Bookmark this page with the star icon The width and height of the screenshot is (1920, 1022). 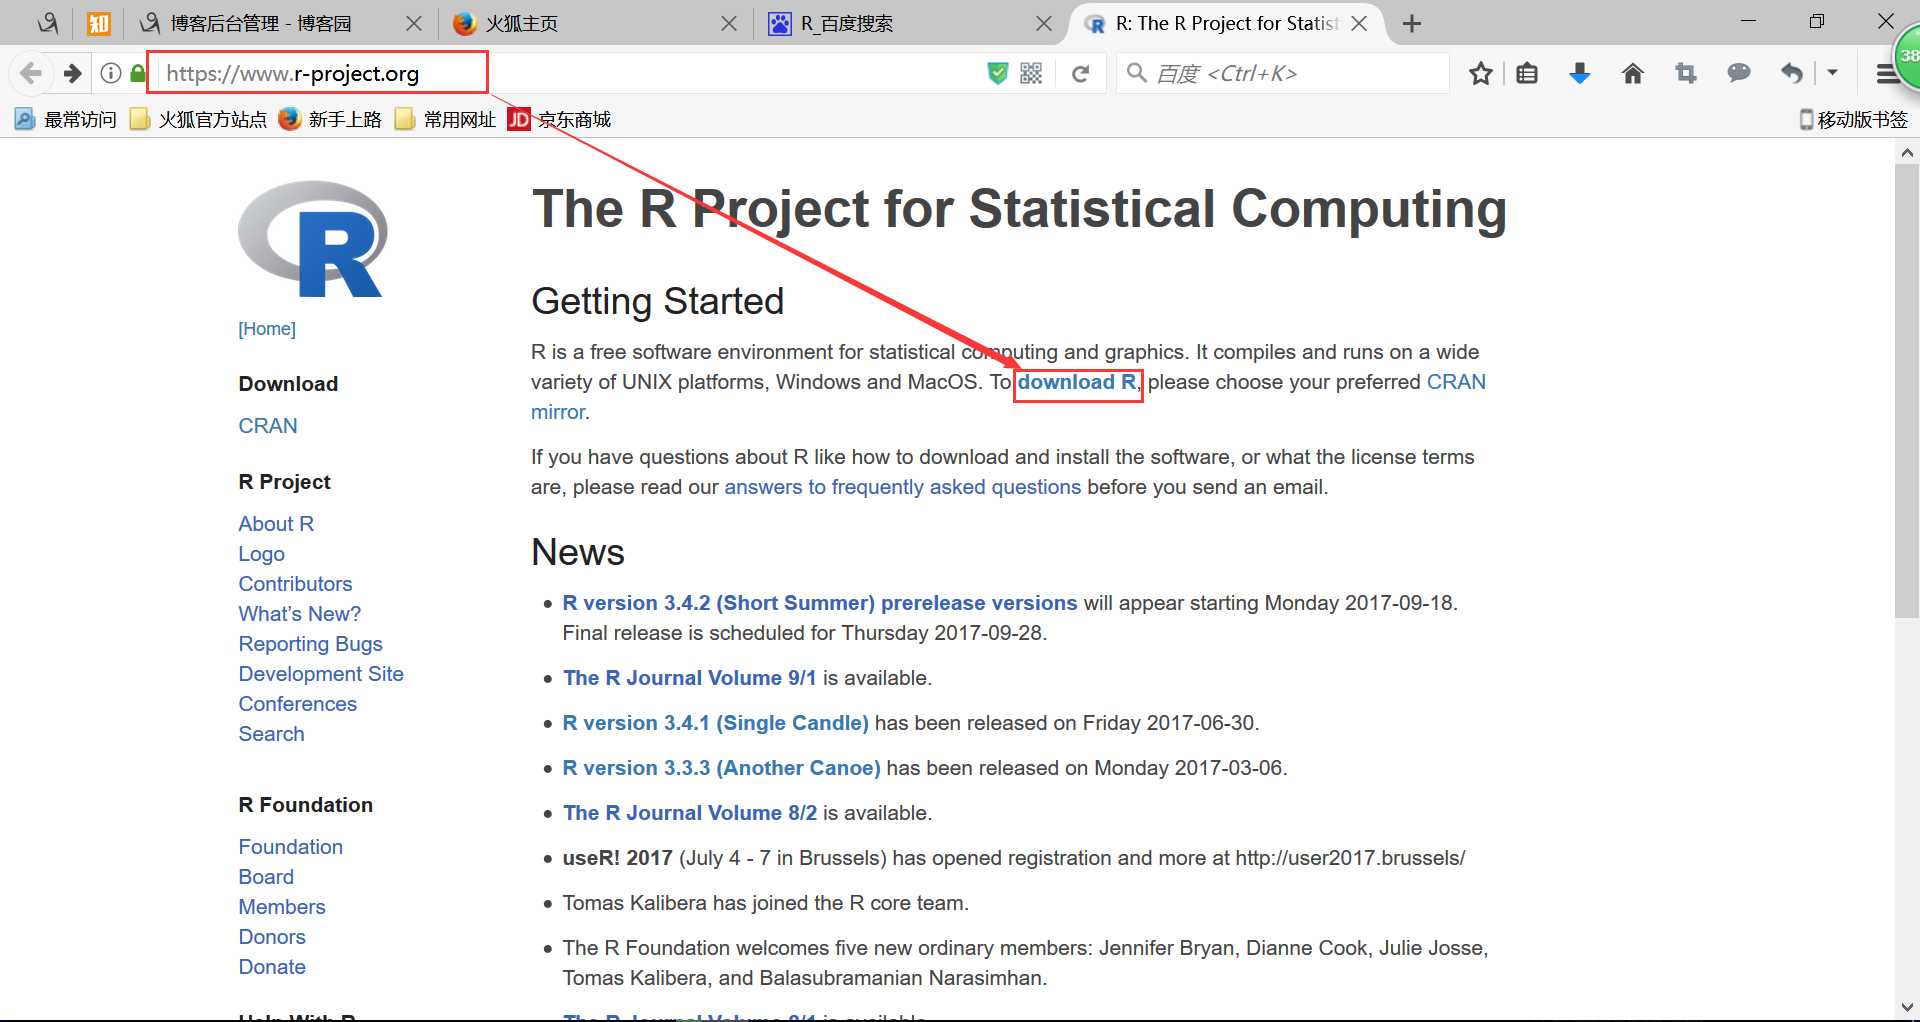[1481, 73]
